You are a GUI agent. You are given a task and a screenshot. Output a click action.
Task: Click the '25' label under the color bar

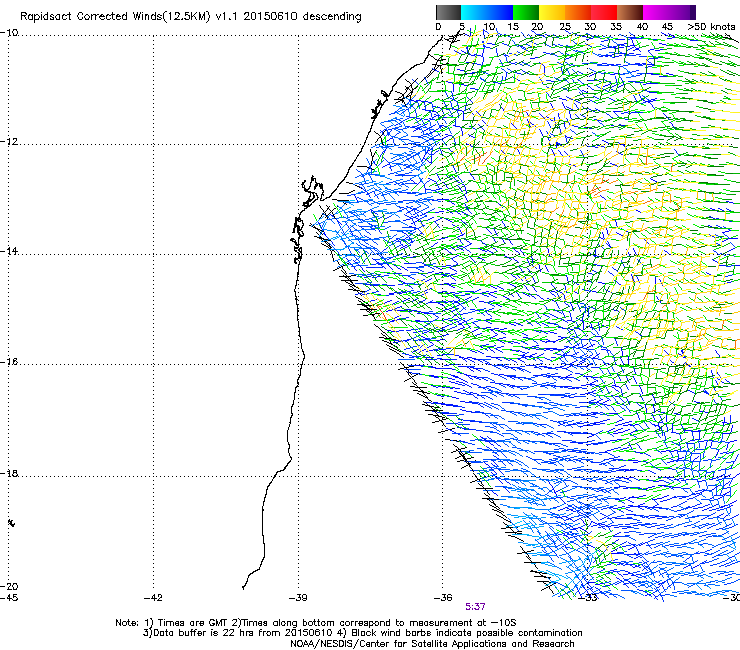pyautogui.click(x=565, y=26)
